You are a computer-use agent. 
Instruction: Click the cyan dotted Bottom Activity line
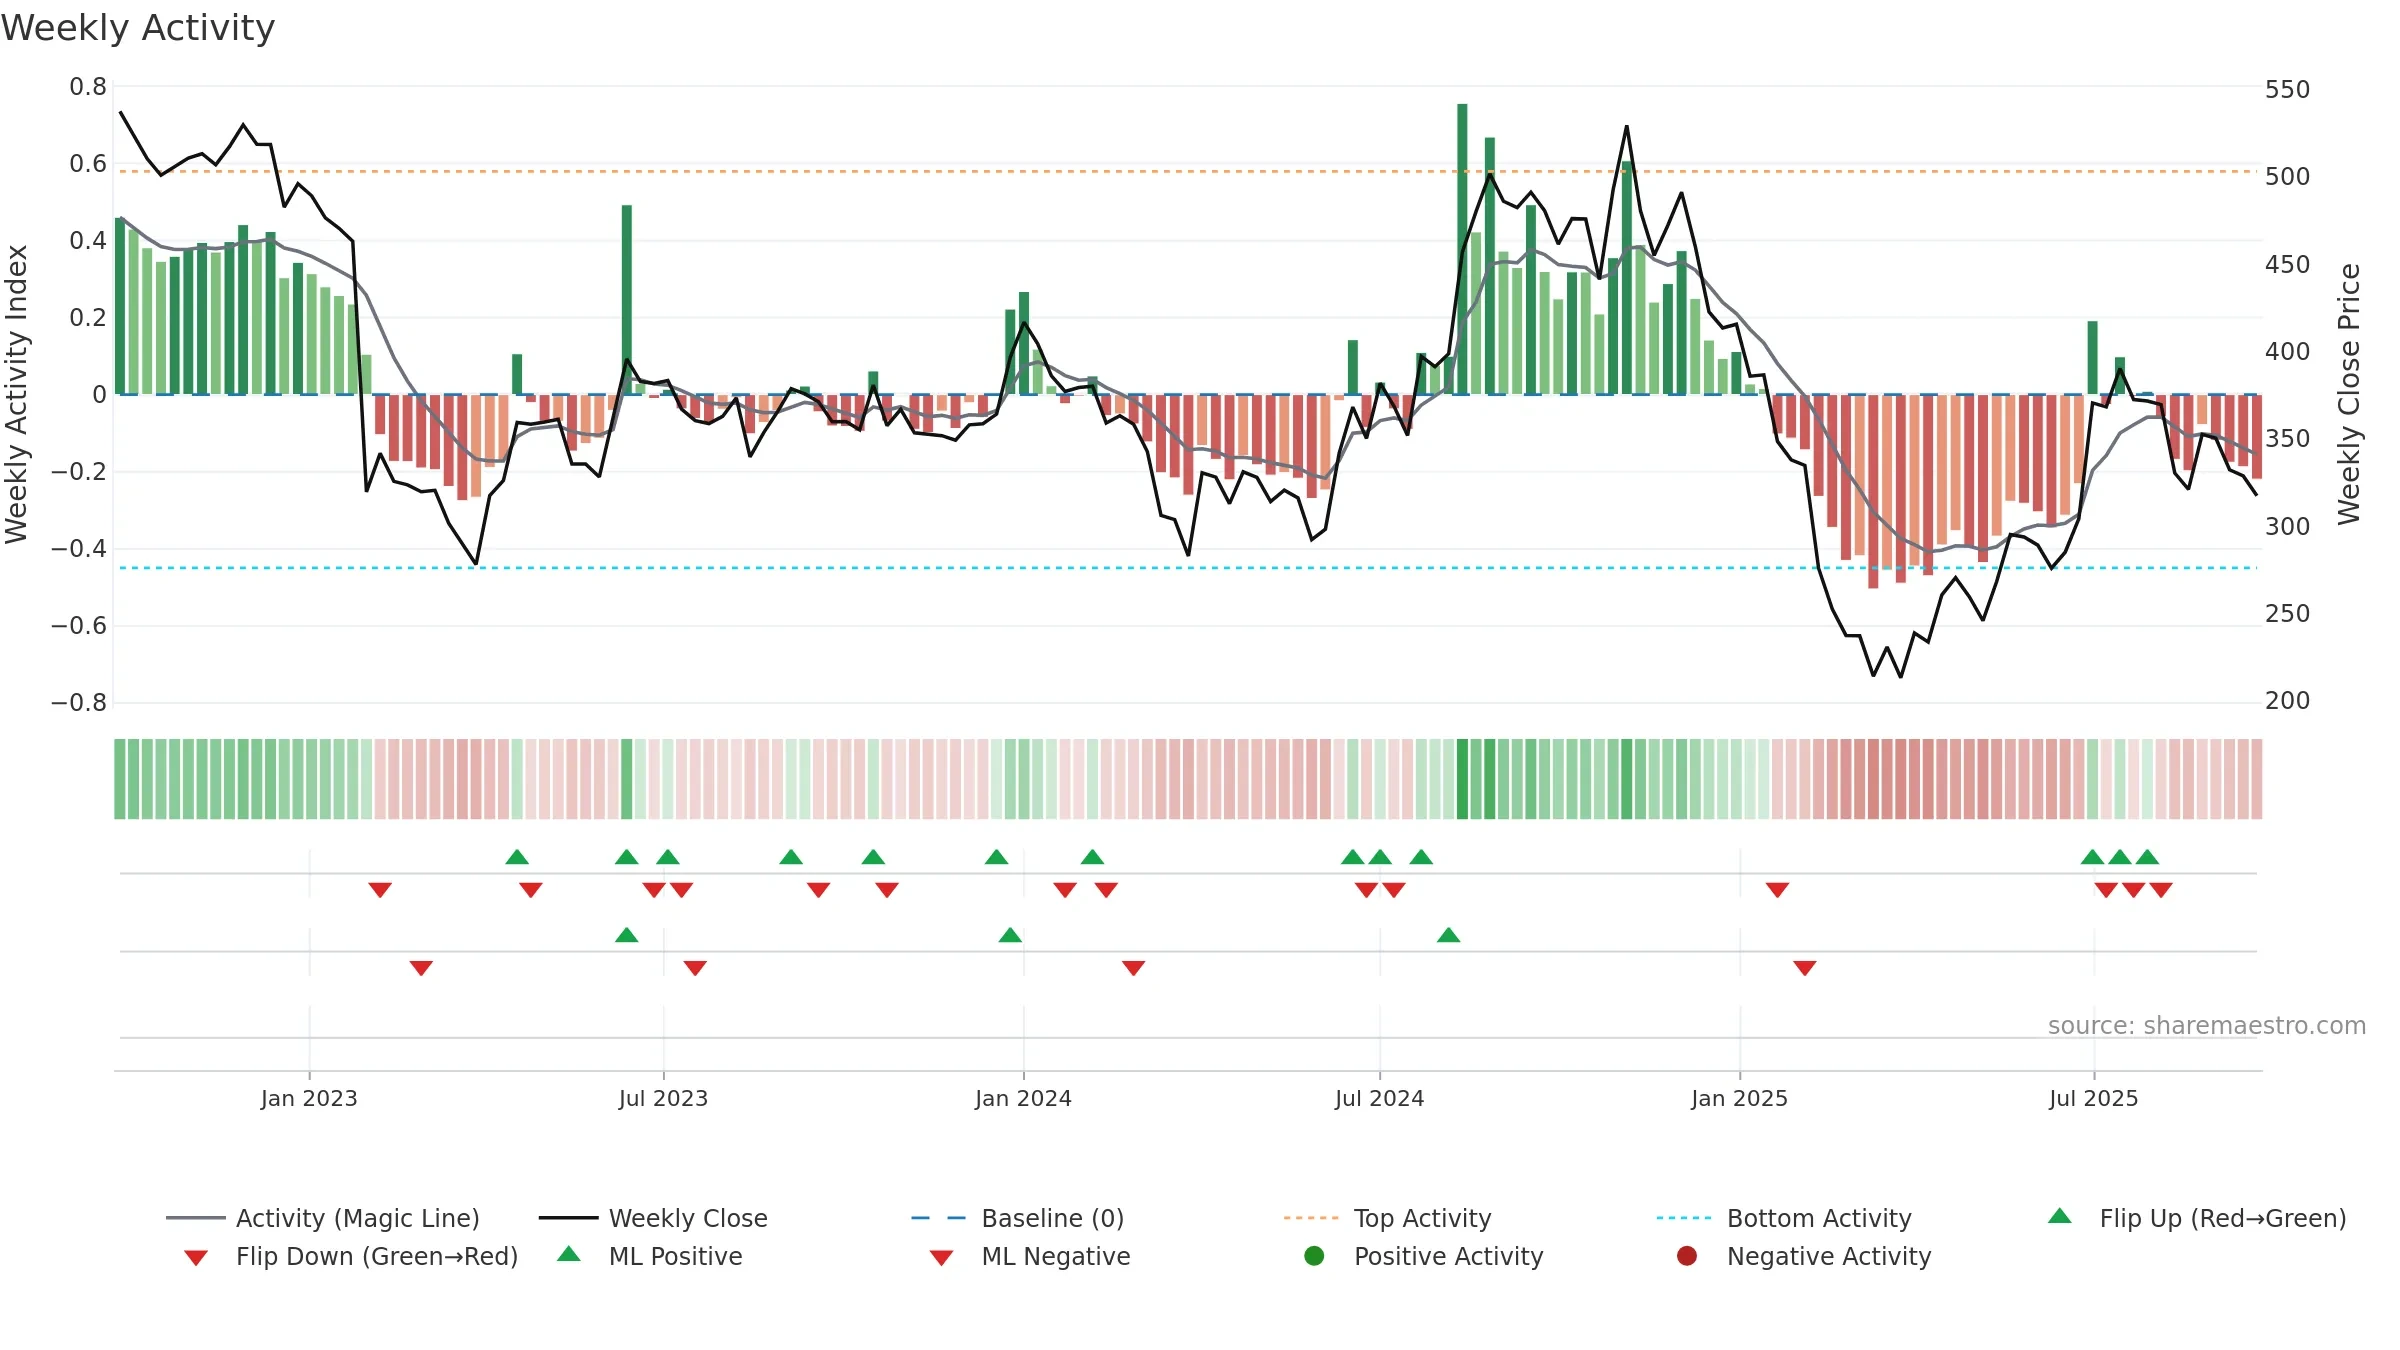click(x=1188, y=568)
